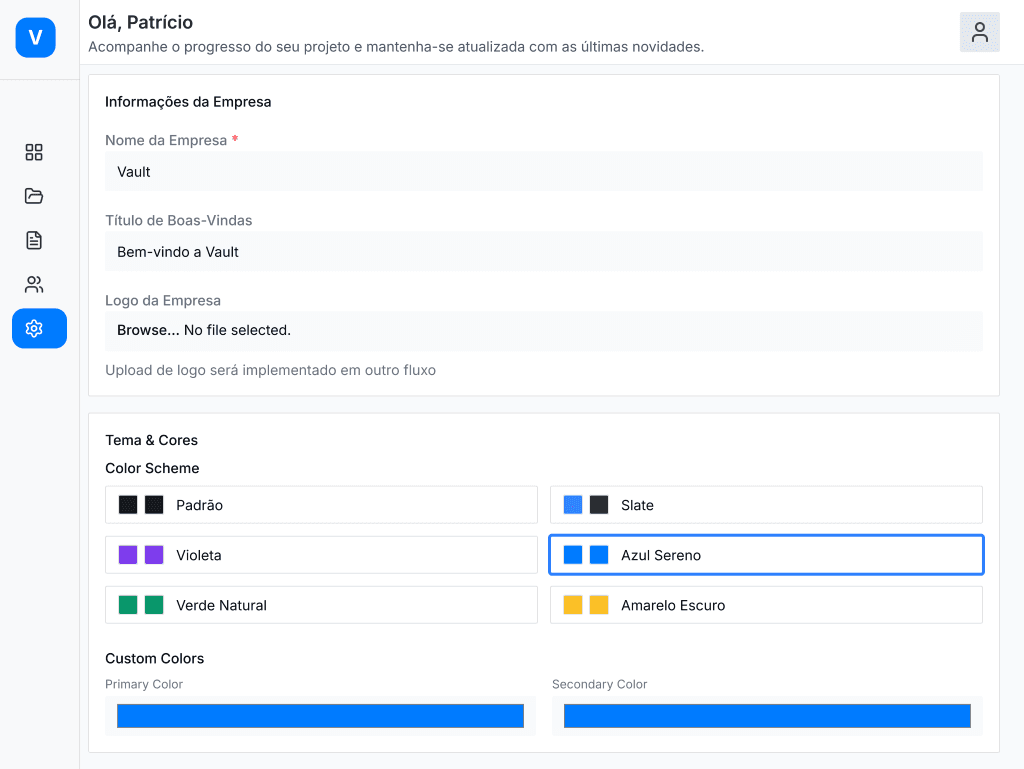
Task: Choose the Amarelo Escuro color scheme
Action: (766, 605)
